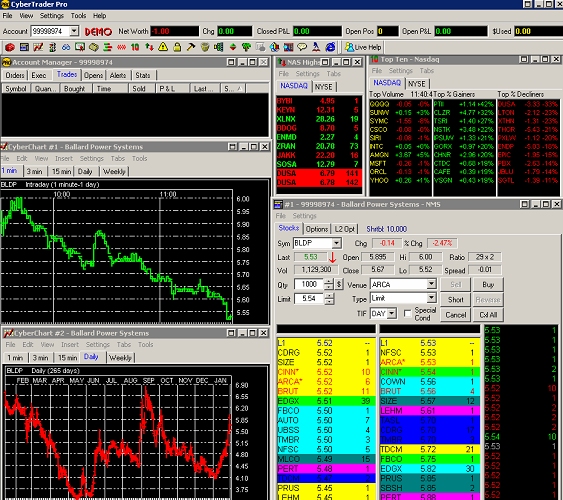Click the pie chart toolbar icon
Image resolution: width=563 pixels, height=500 pixels.
274,47
